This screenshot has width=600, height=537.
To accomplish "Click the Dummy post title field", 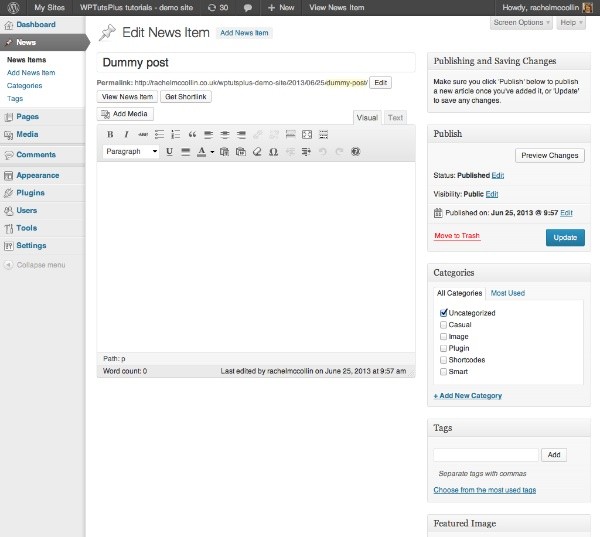I will click(x=256, y=62).
